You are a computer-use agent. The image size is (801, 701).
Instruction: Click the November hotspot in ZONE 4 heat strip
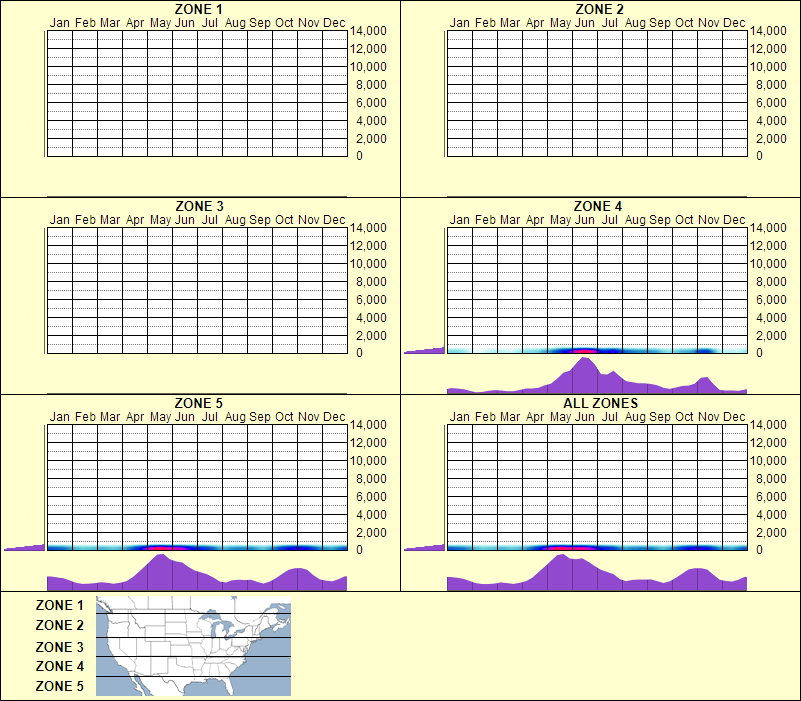(704, 351)
